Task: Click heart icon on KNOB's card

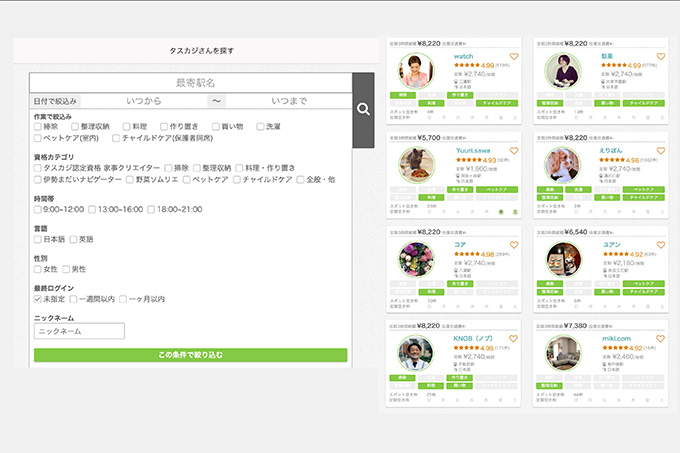Action: coord(514,339)
